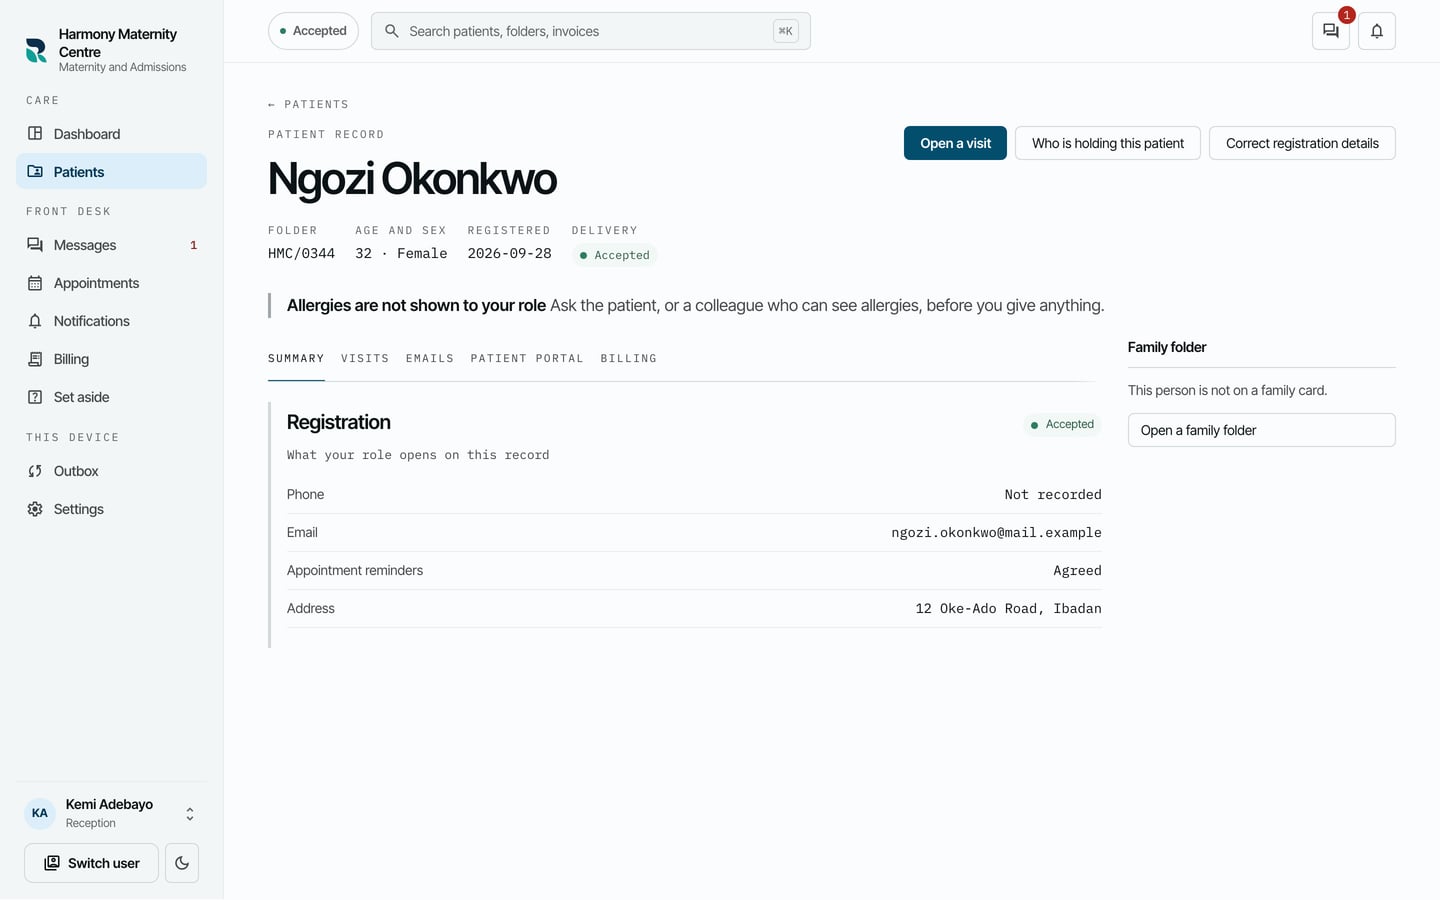The width and height of the screenshot is (1440, 900).
Task: Click the email ngozi.okonkwo@mail.example
Action: (996, 532)
